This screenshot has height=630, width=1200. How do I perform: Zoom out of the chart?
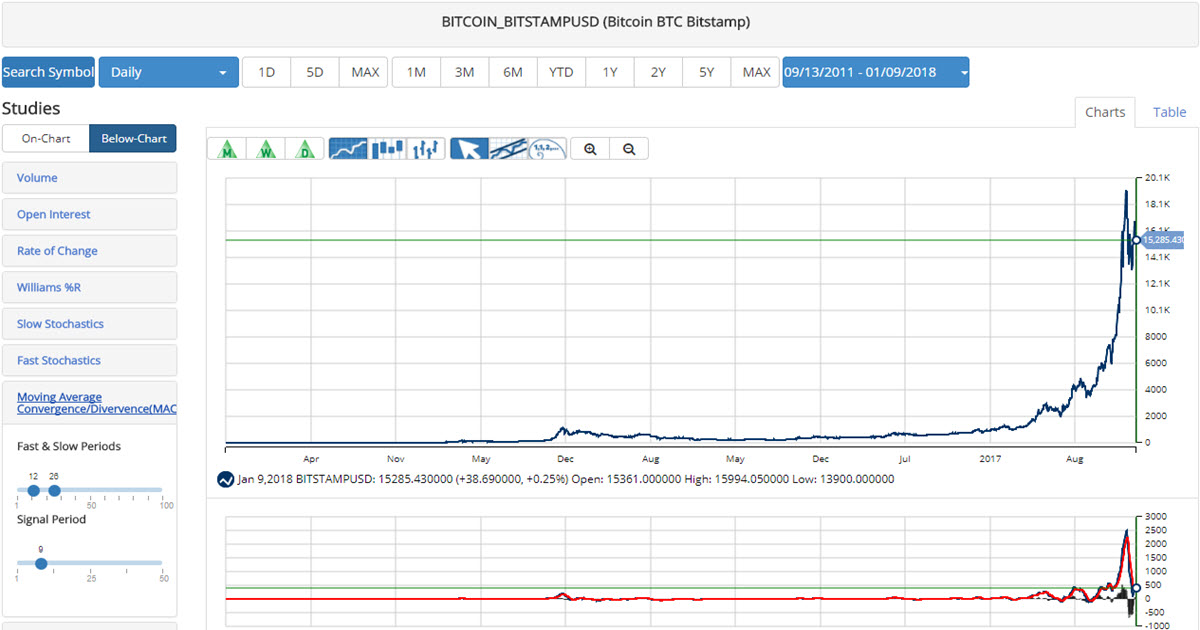point(629,149)
